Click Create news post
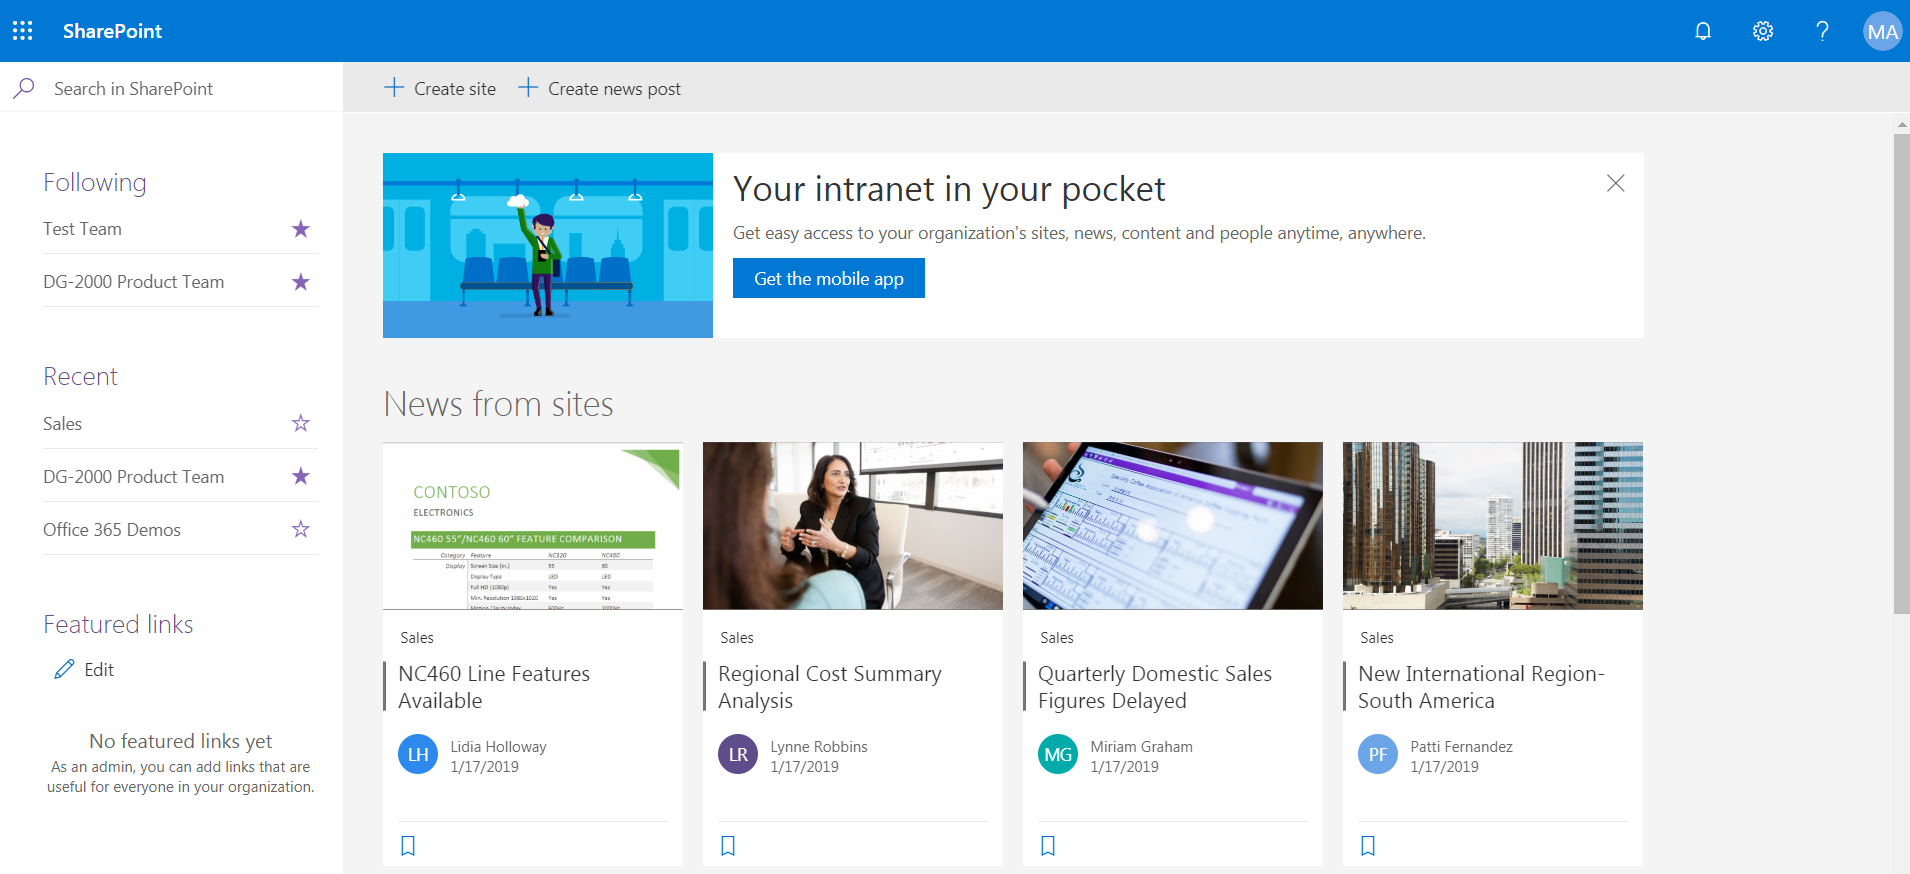The width and height of the screenshot is (1910, 874). [x=600, y=89]
